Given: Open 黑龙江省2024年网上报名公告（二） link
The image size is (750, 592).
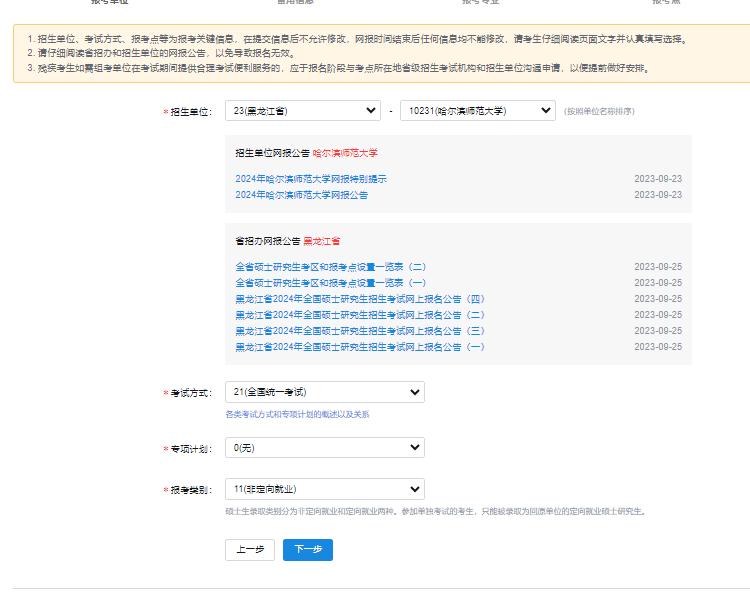Looking at the screenshot, I should click(360, 315).
